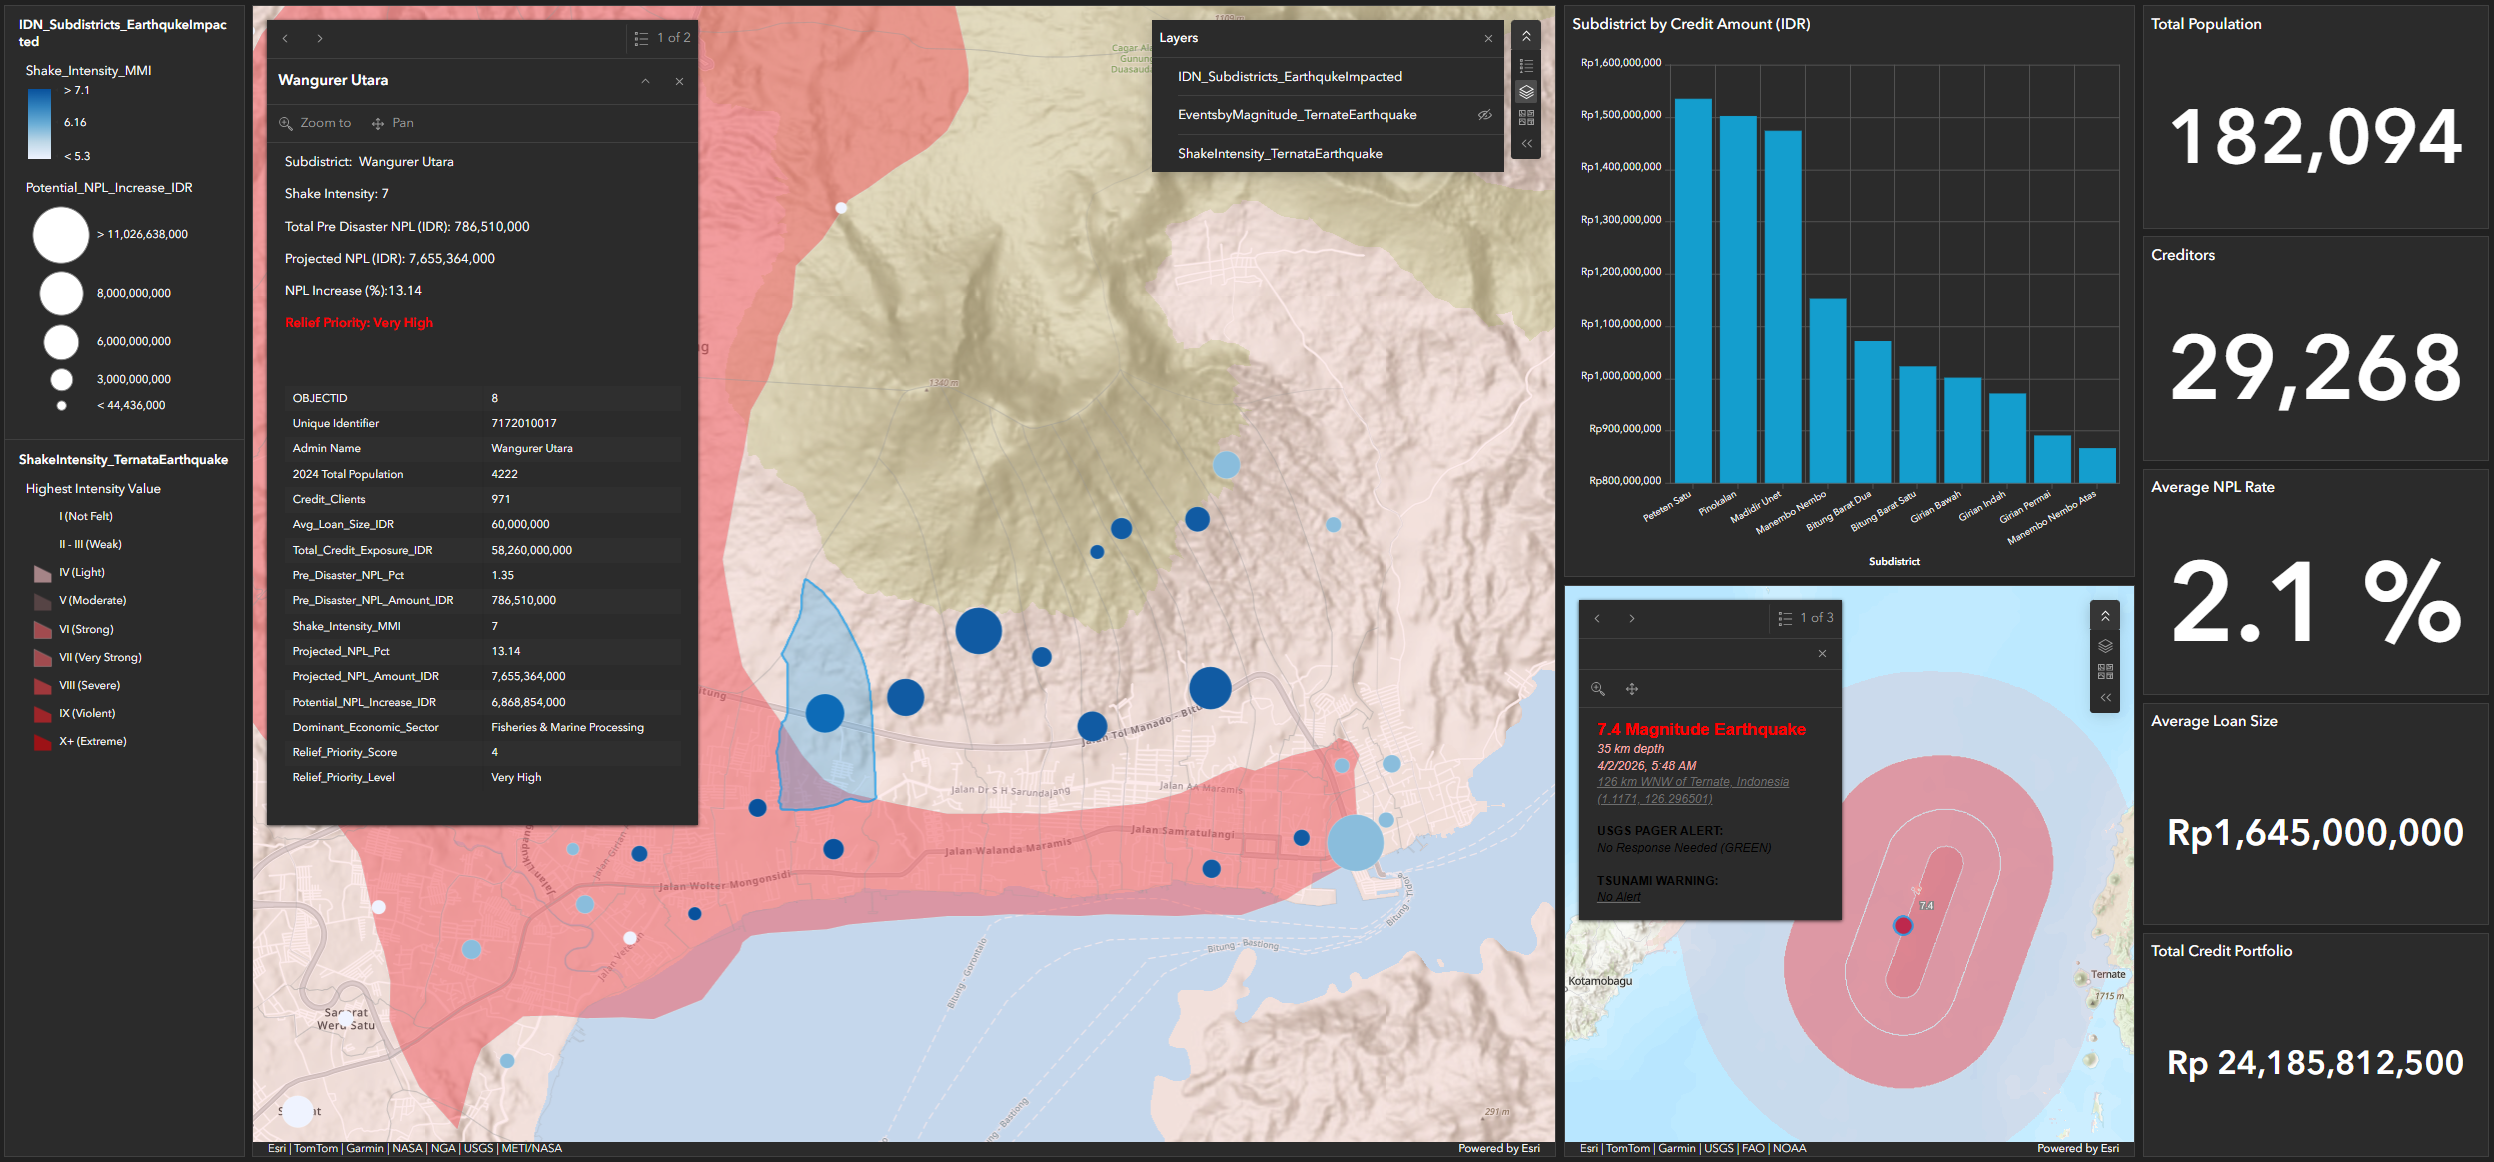2494x1162 pixels.
Task: Click the Peteten Satu bar in chart
Action: pos(1693,291)
